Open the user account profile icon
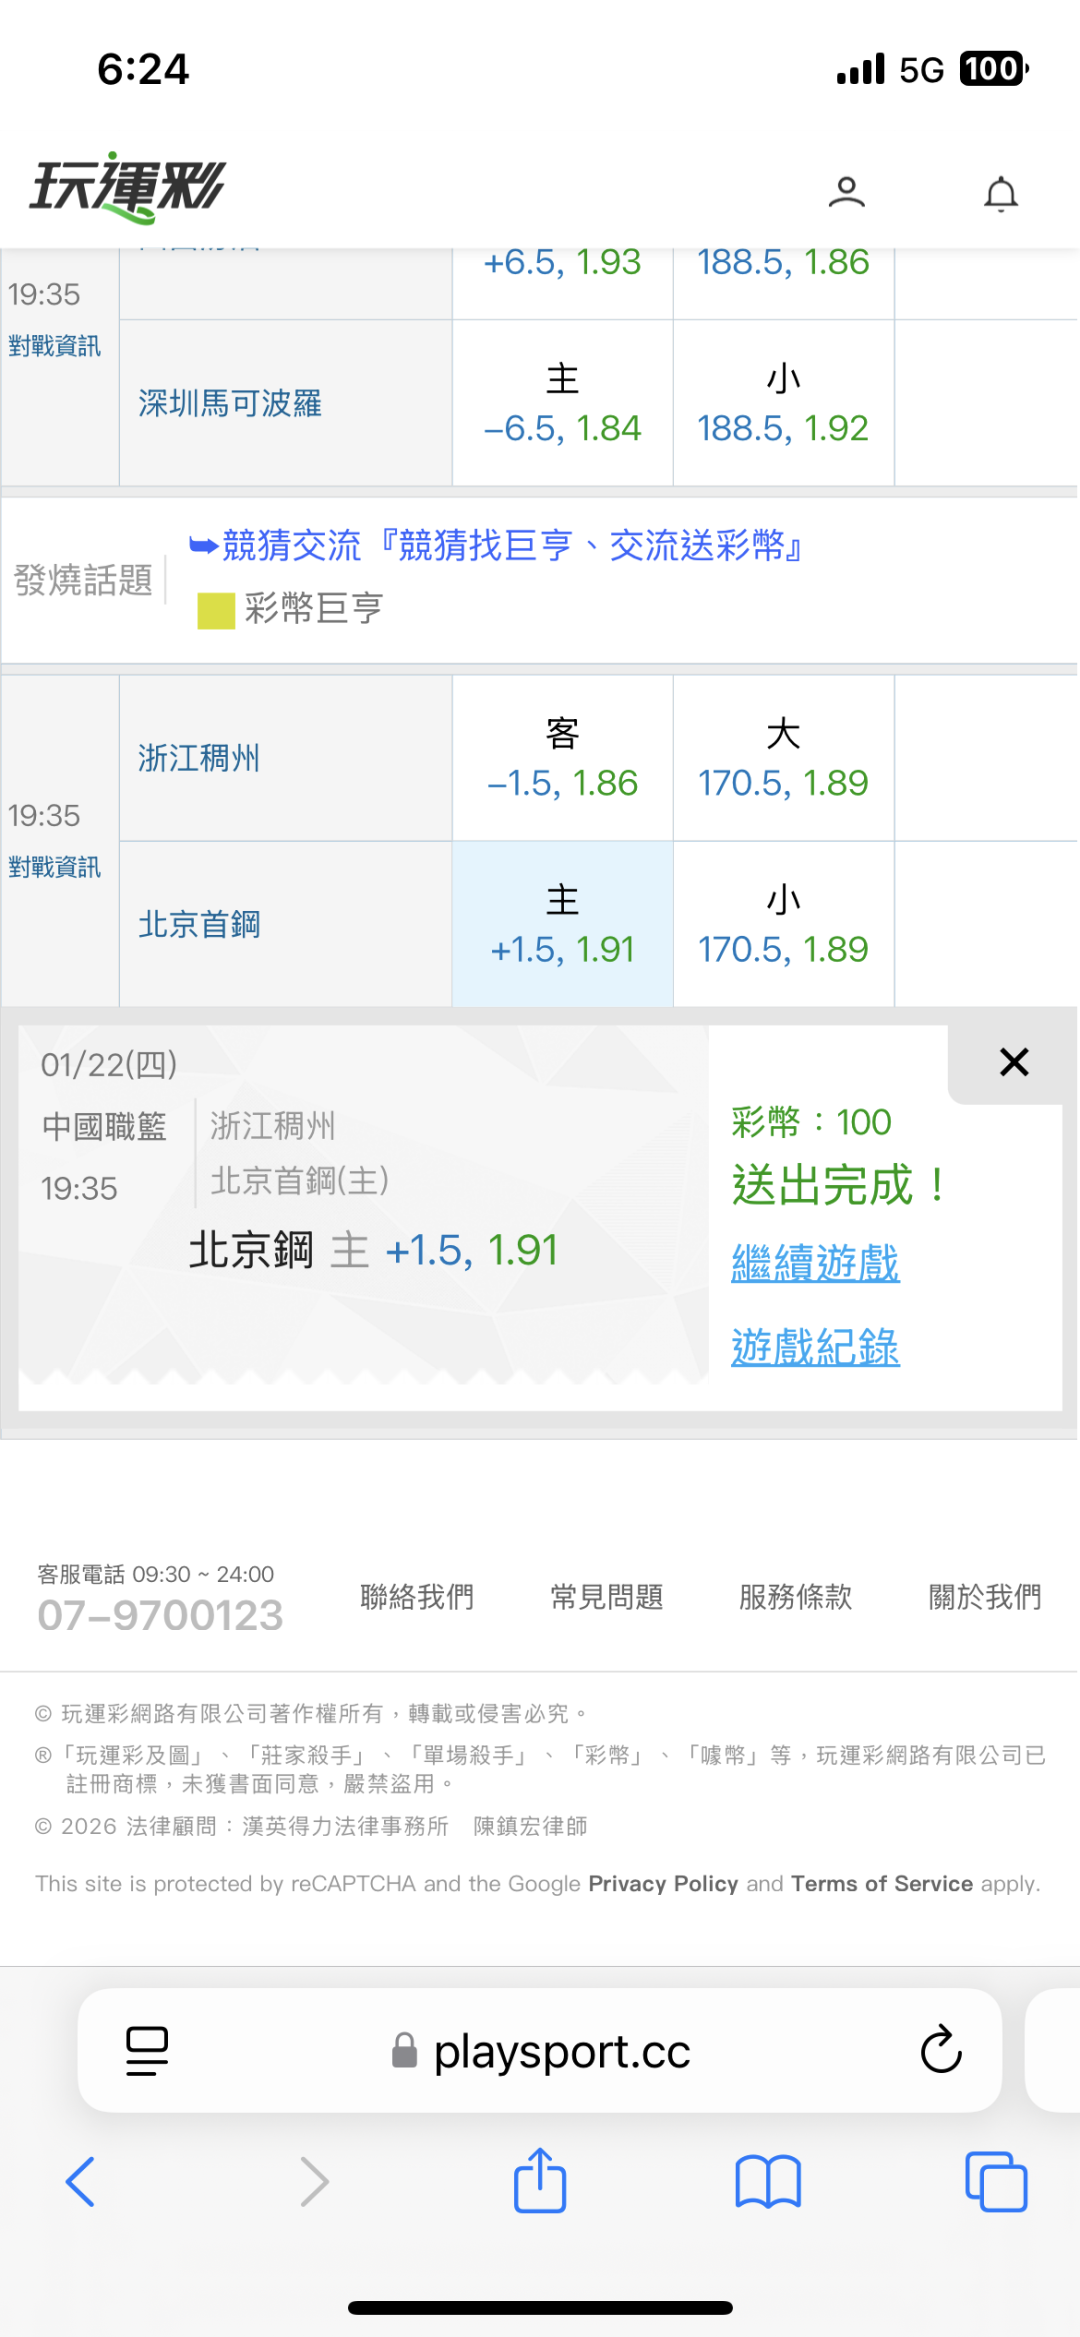Viewport: 1080px width, 2337px height. click(846, 192)
